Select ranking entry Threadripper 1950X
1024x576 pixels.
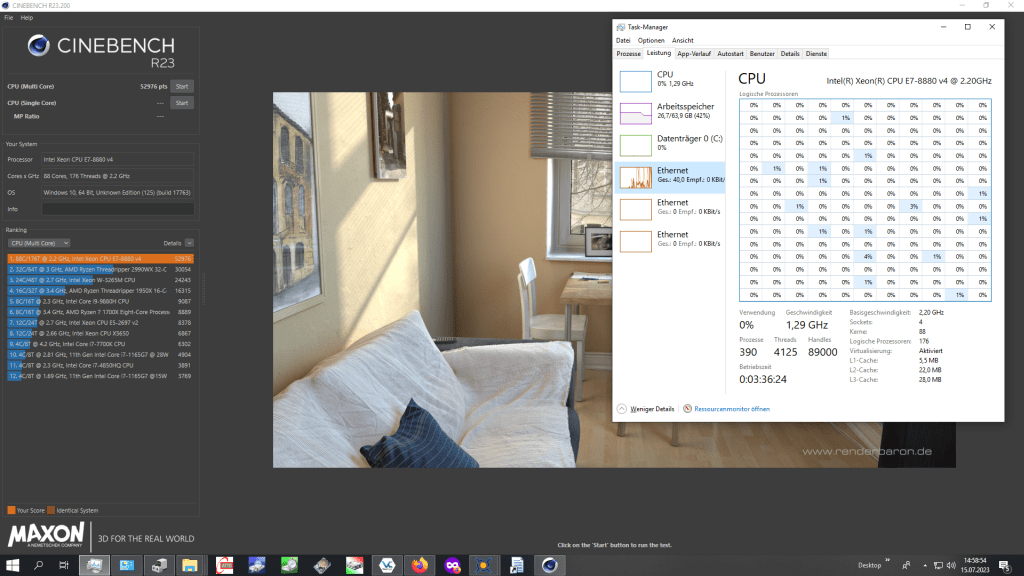[101, 291]
